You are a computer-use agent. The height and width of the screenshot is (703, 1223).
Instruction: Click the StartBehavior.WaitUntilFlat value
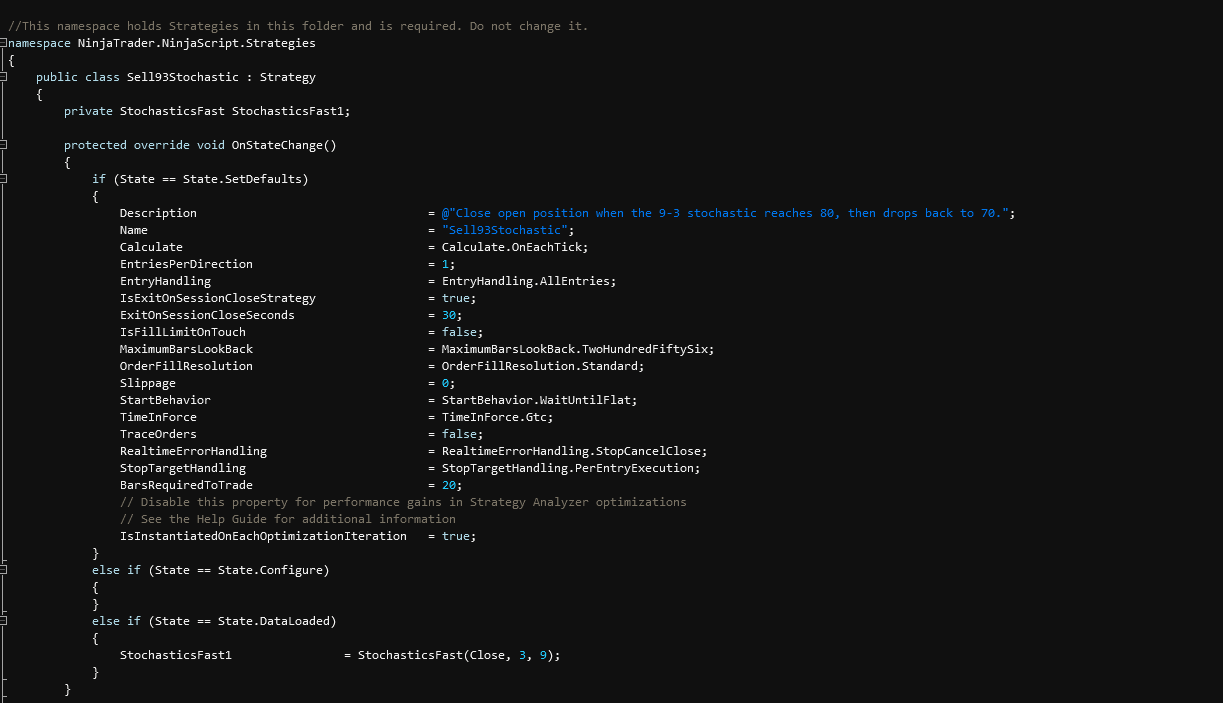536,400
